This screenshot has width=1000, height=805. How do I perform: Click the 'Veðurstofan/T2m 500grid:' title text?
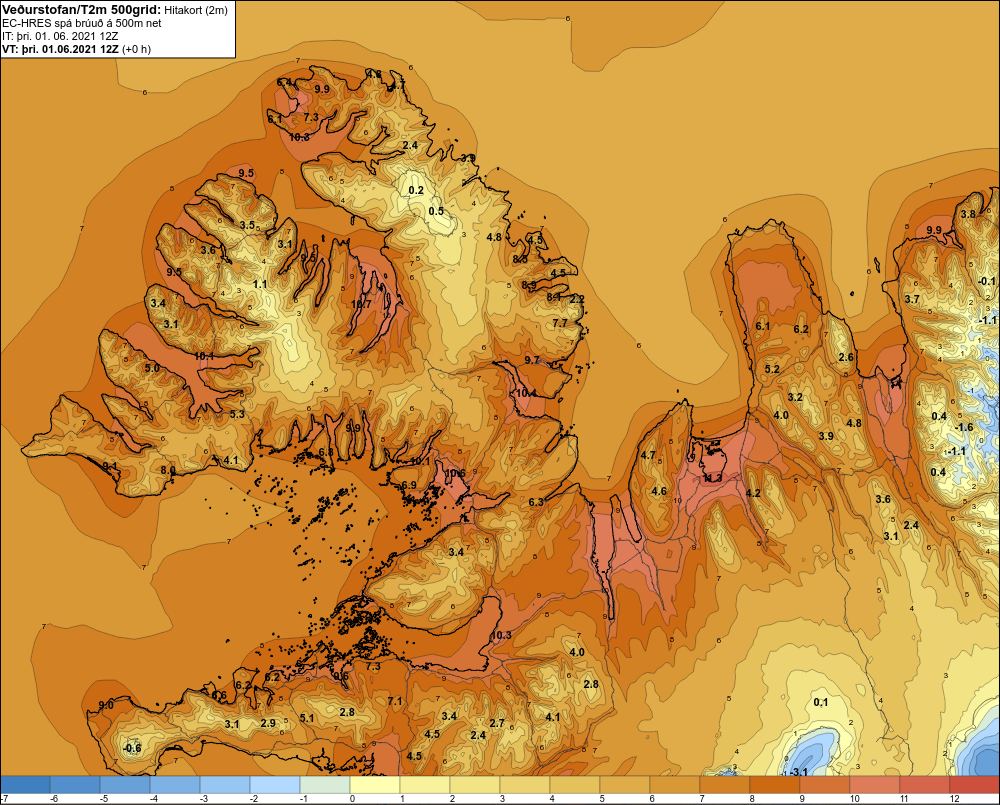pyautogui.click(x=82, y=10)
